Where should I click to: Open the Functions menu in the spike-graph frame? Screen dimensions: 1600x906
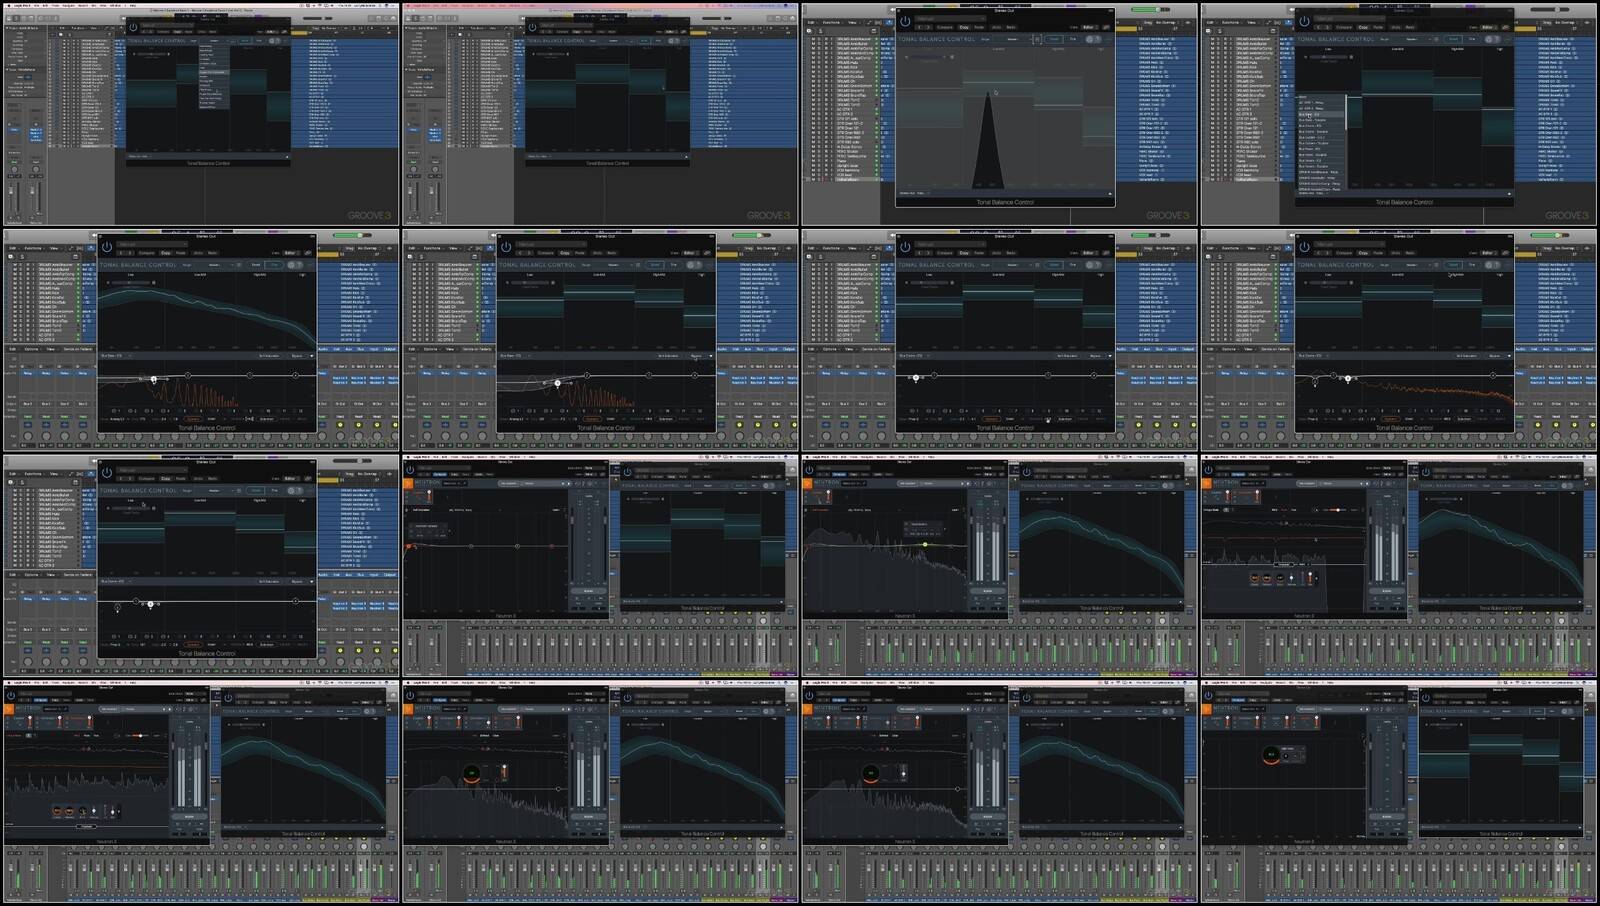point(830,22)
